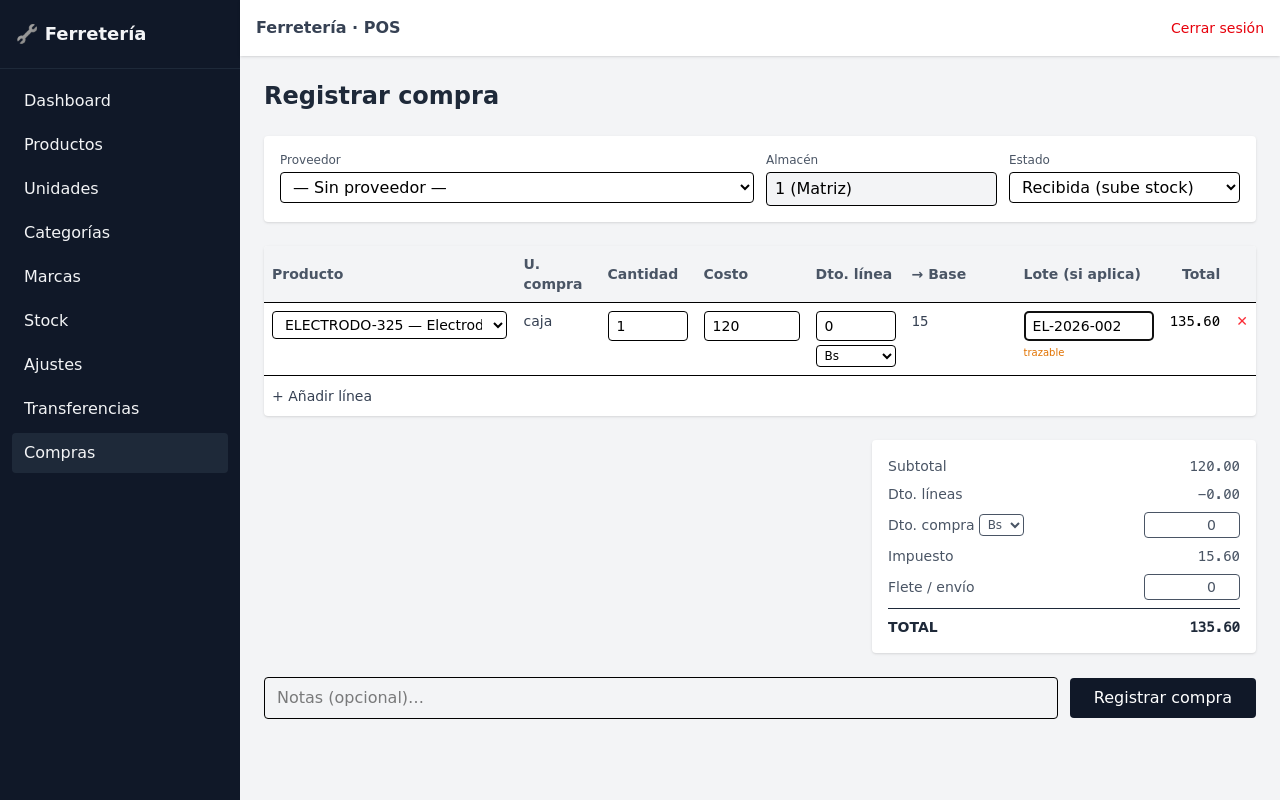The width and height of the screenshot is (1280, 800).
Task: Click the Dto. líneas value −0.00
Action: point(1219,494)
